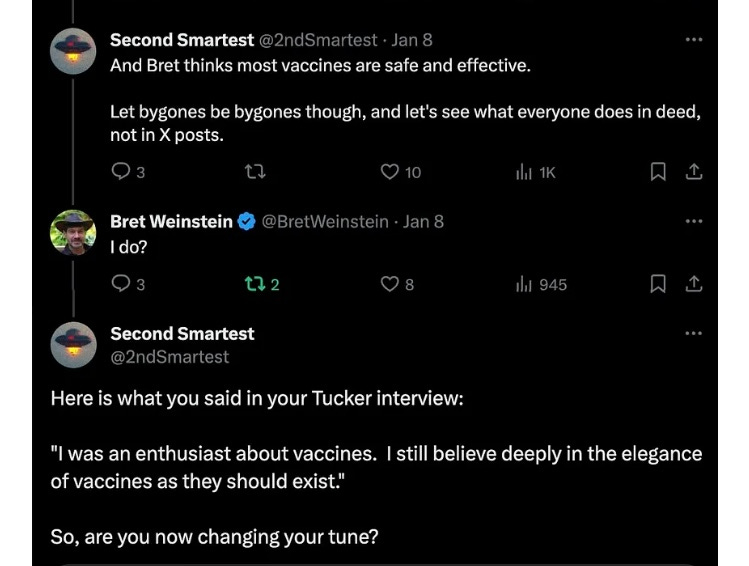Visit the @BretWeinstein handle link
Screen dimensions: 749x566
(325, 222)
